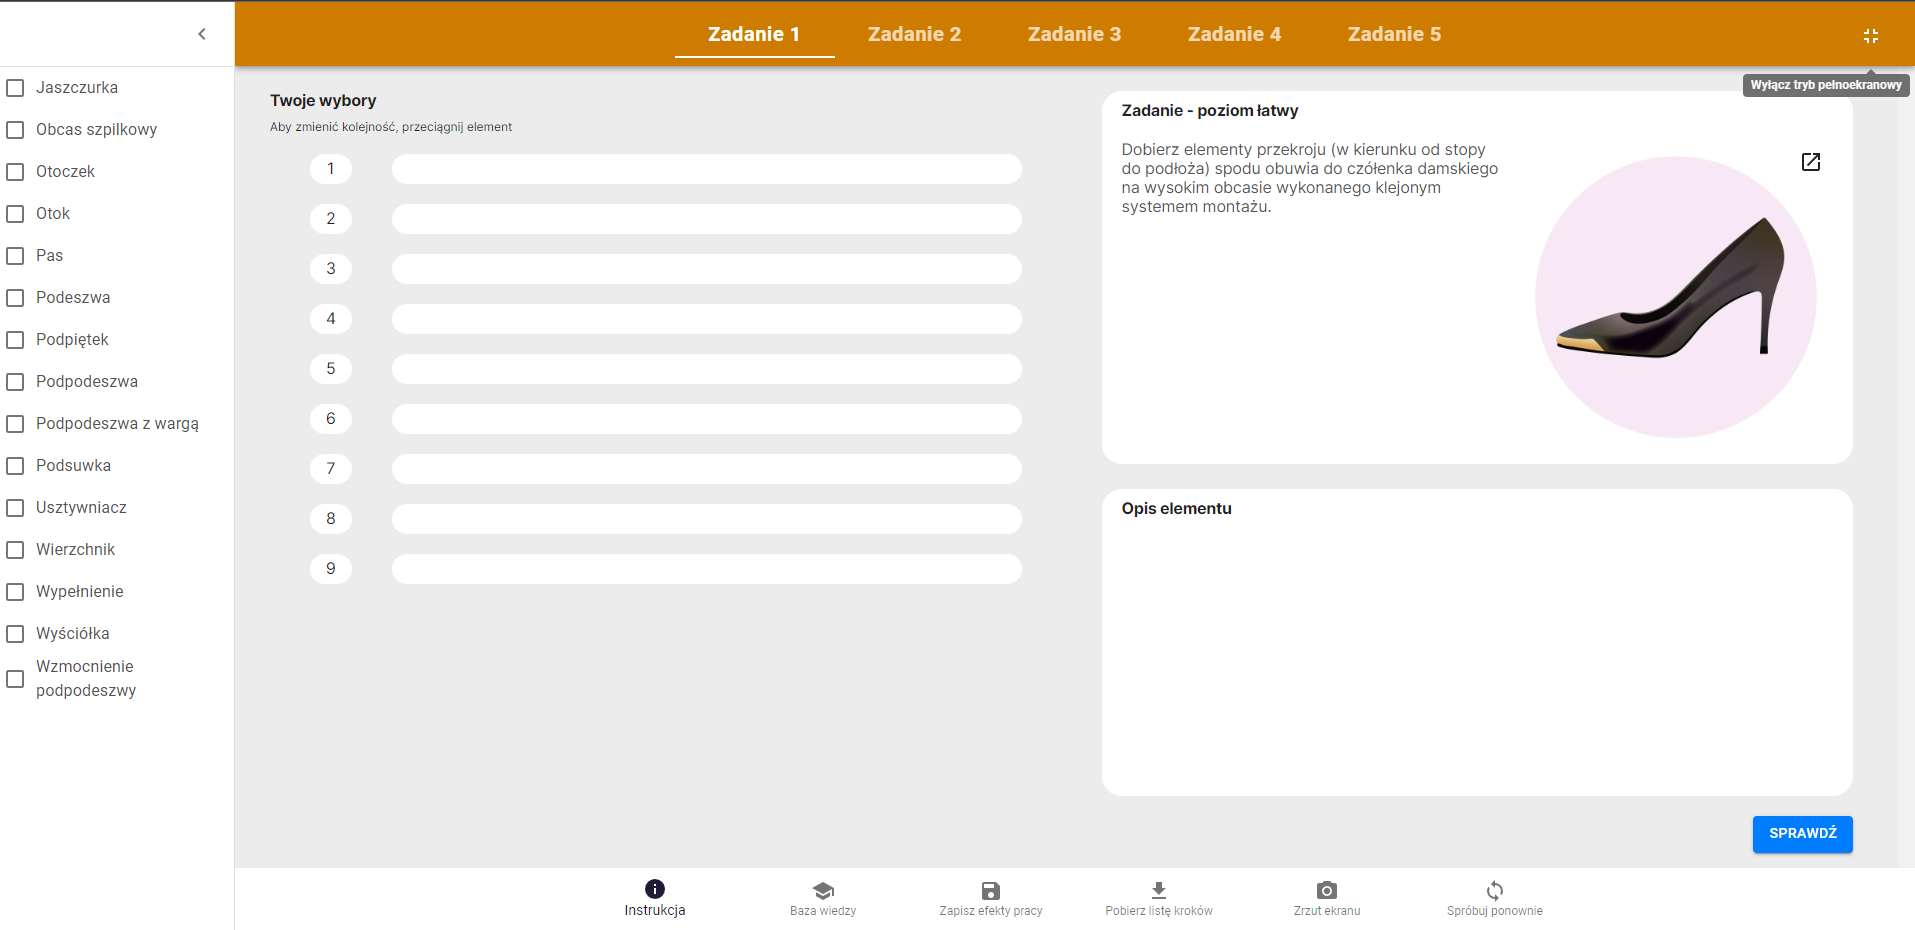
Task: Open shoe image in enlarged view
Action: (1810, 162)
